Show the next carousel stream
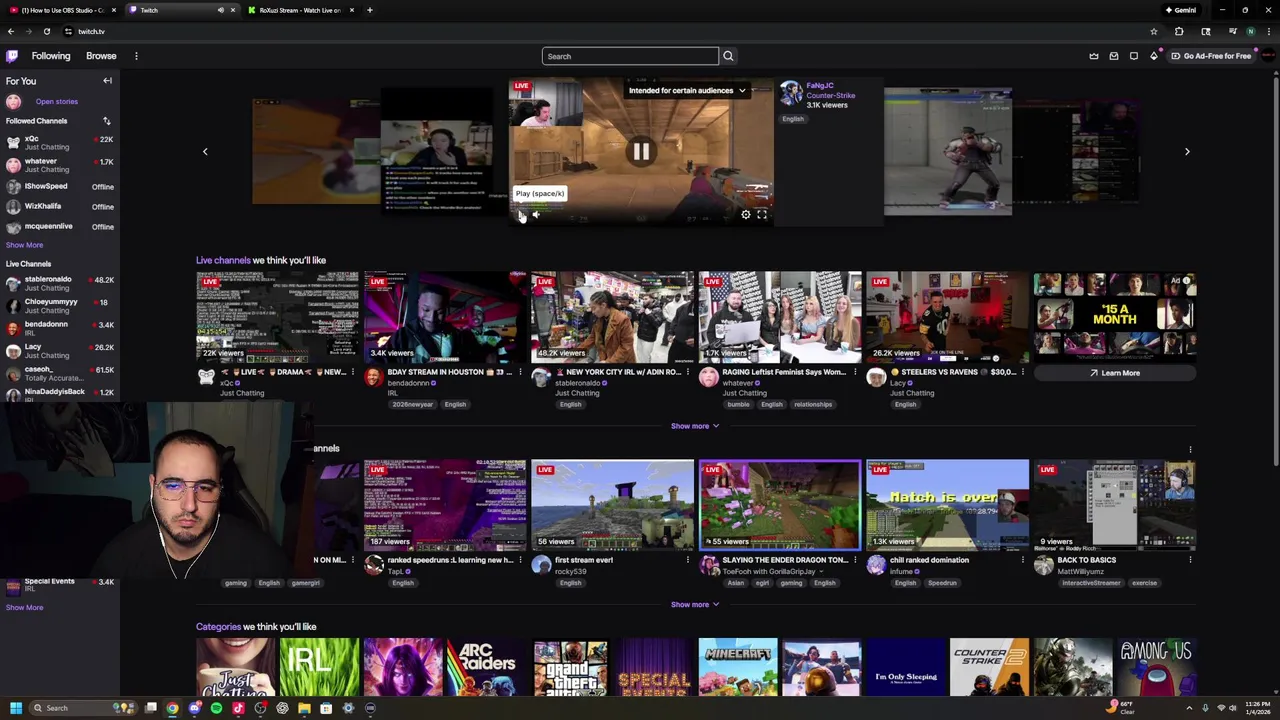The width and height of the screenshot is (1280, 720). point(1187,152)
